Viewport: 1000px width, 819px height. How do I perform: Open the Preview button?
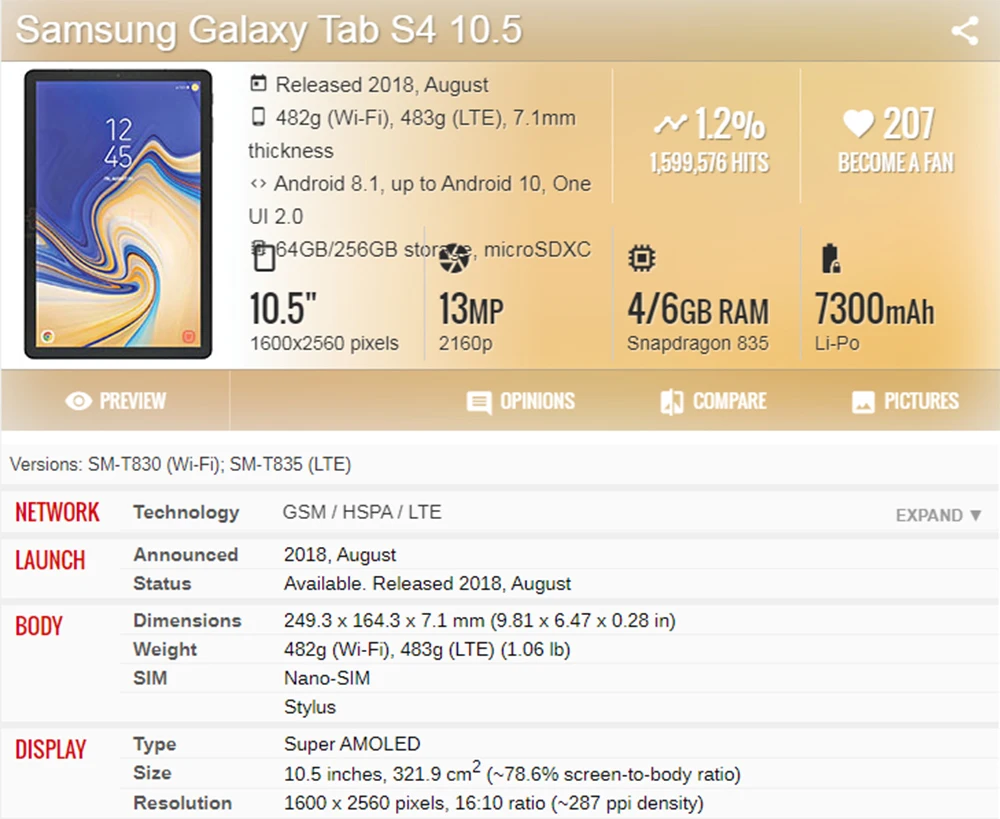pyautogui.click(x=115, y=401)
